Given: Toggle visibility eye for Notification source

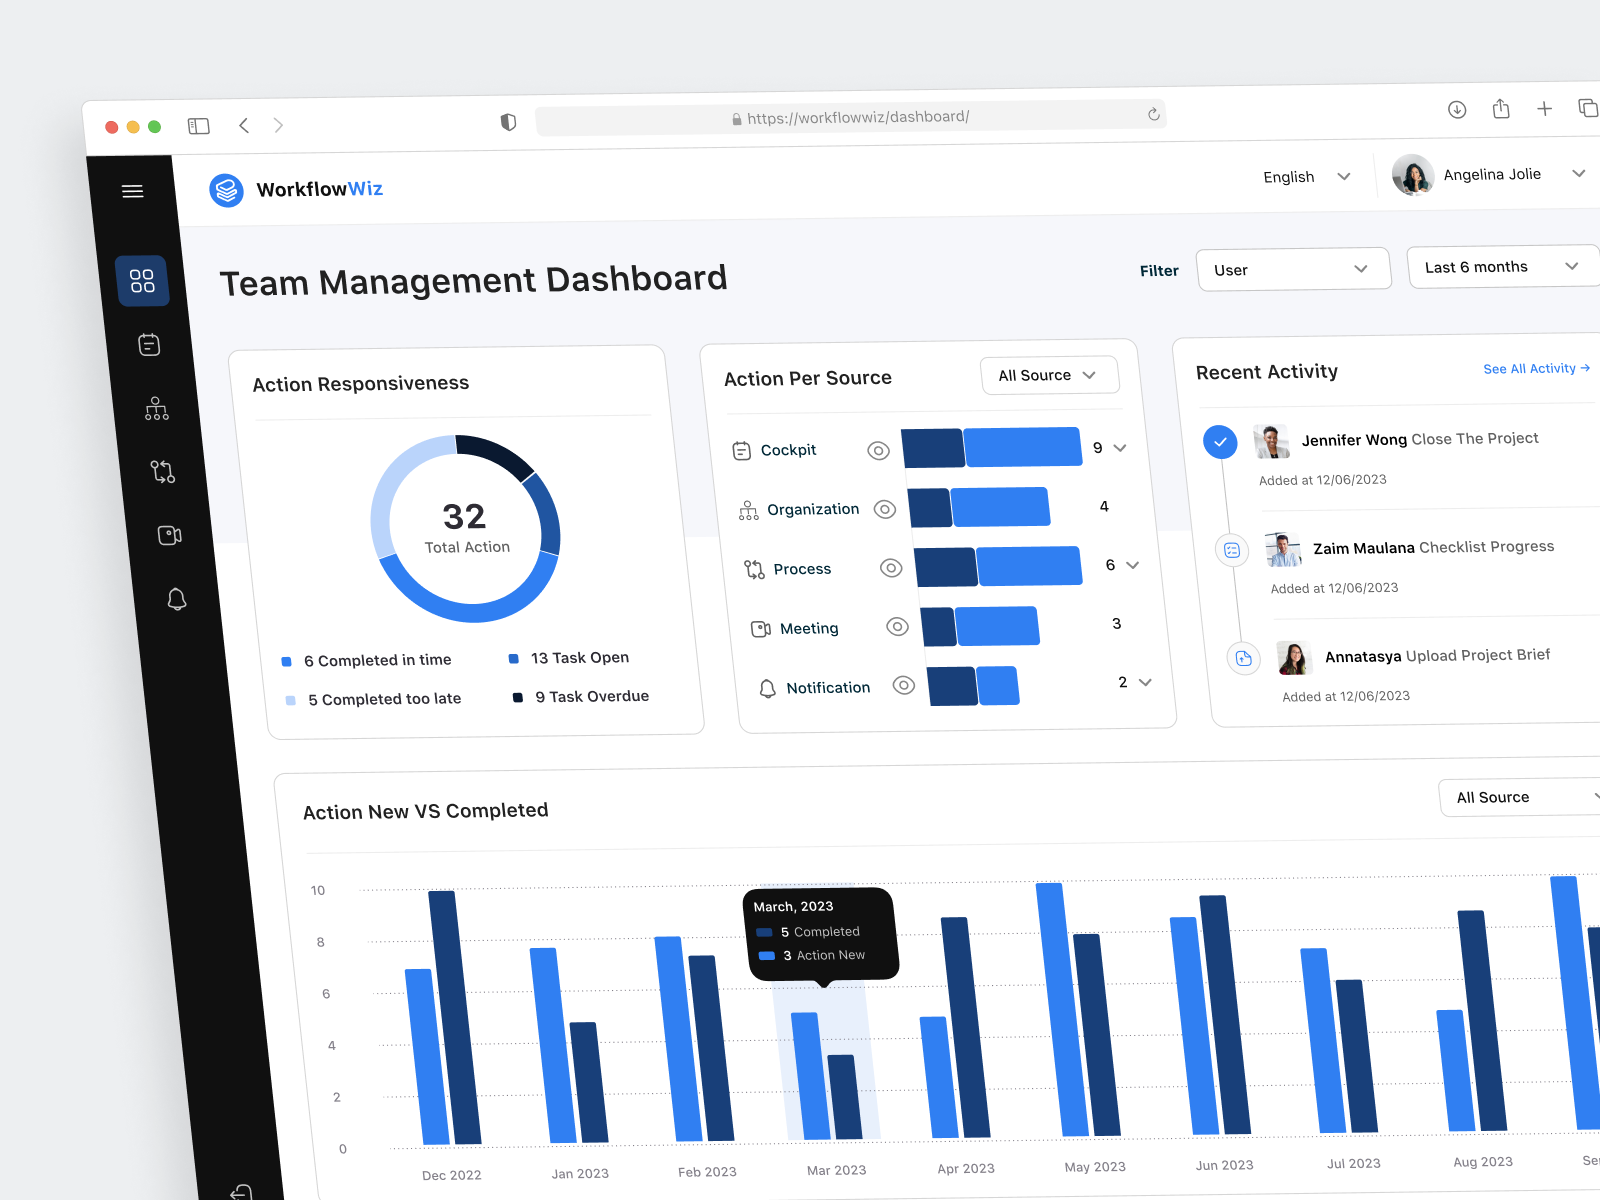Looking at the screenshot, I should [904, 686].
